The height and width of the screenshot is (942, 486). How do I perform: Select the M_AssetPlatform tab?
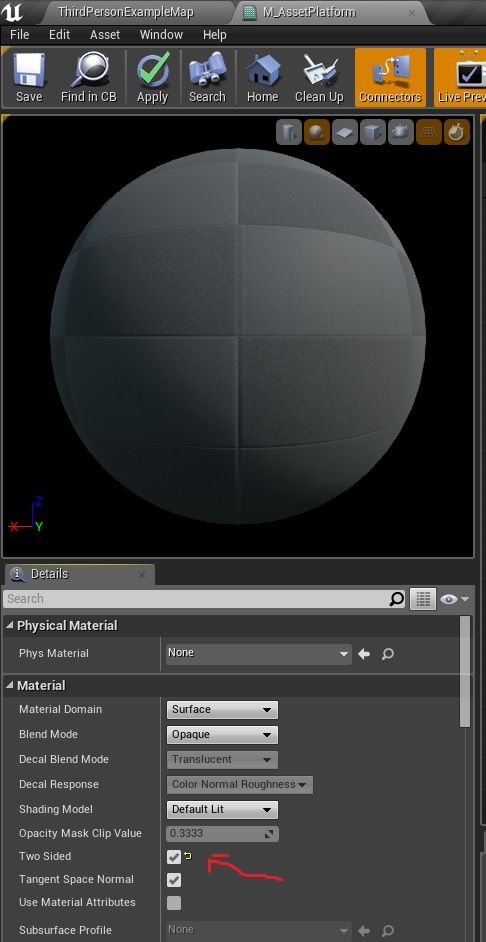(328, 12)
